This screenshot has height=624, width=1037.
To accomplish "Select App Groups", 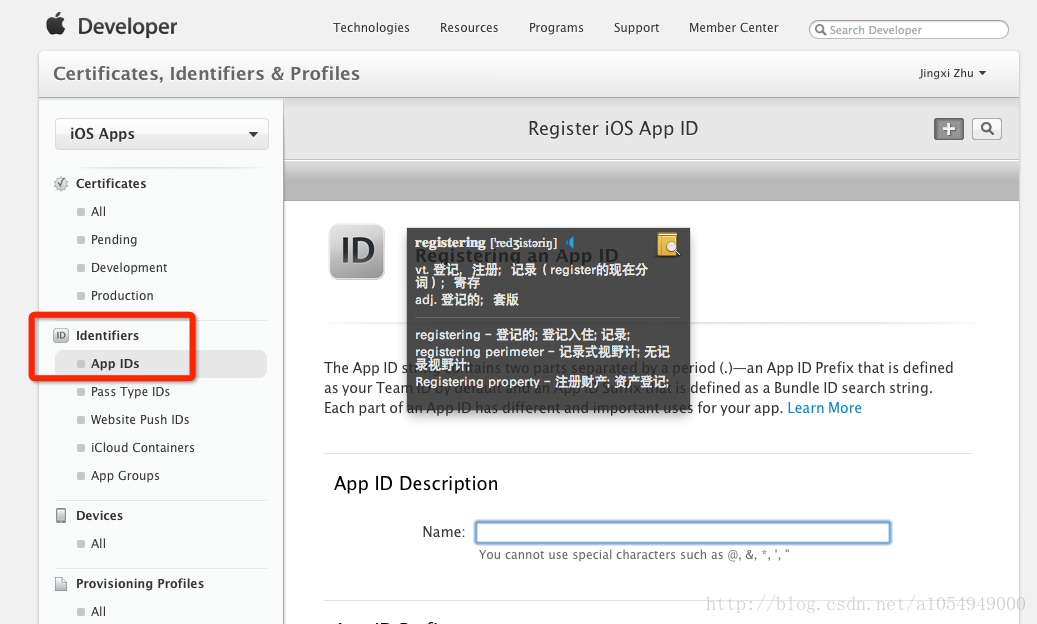I will (x=125, y=476).
